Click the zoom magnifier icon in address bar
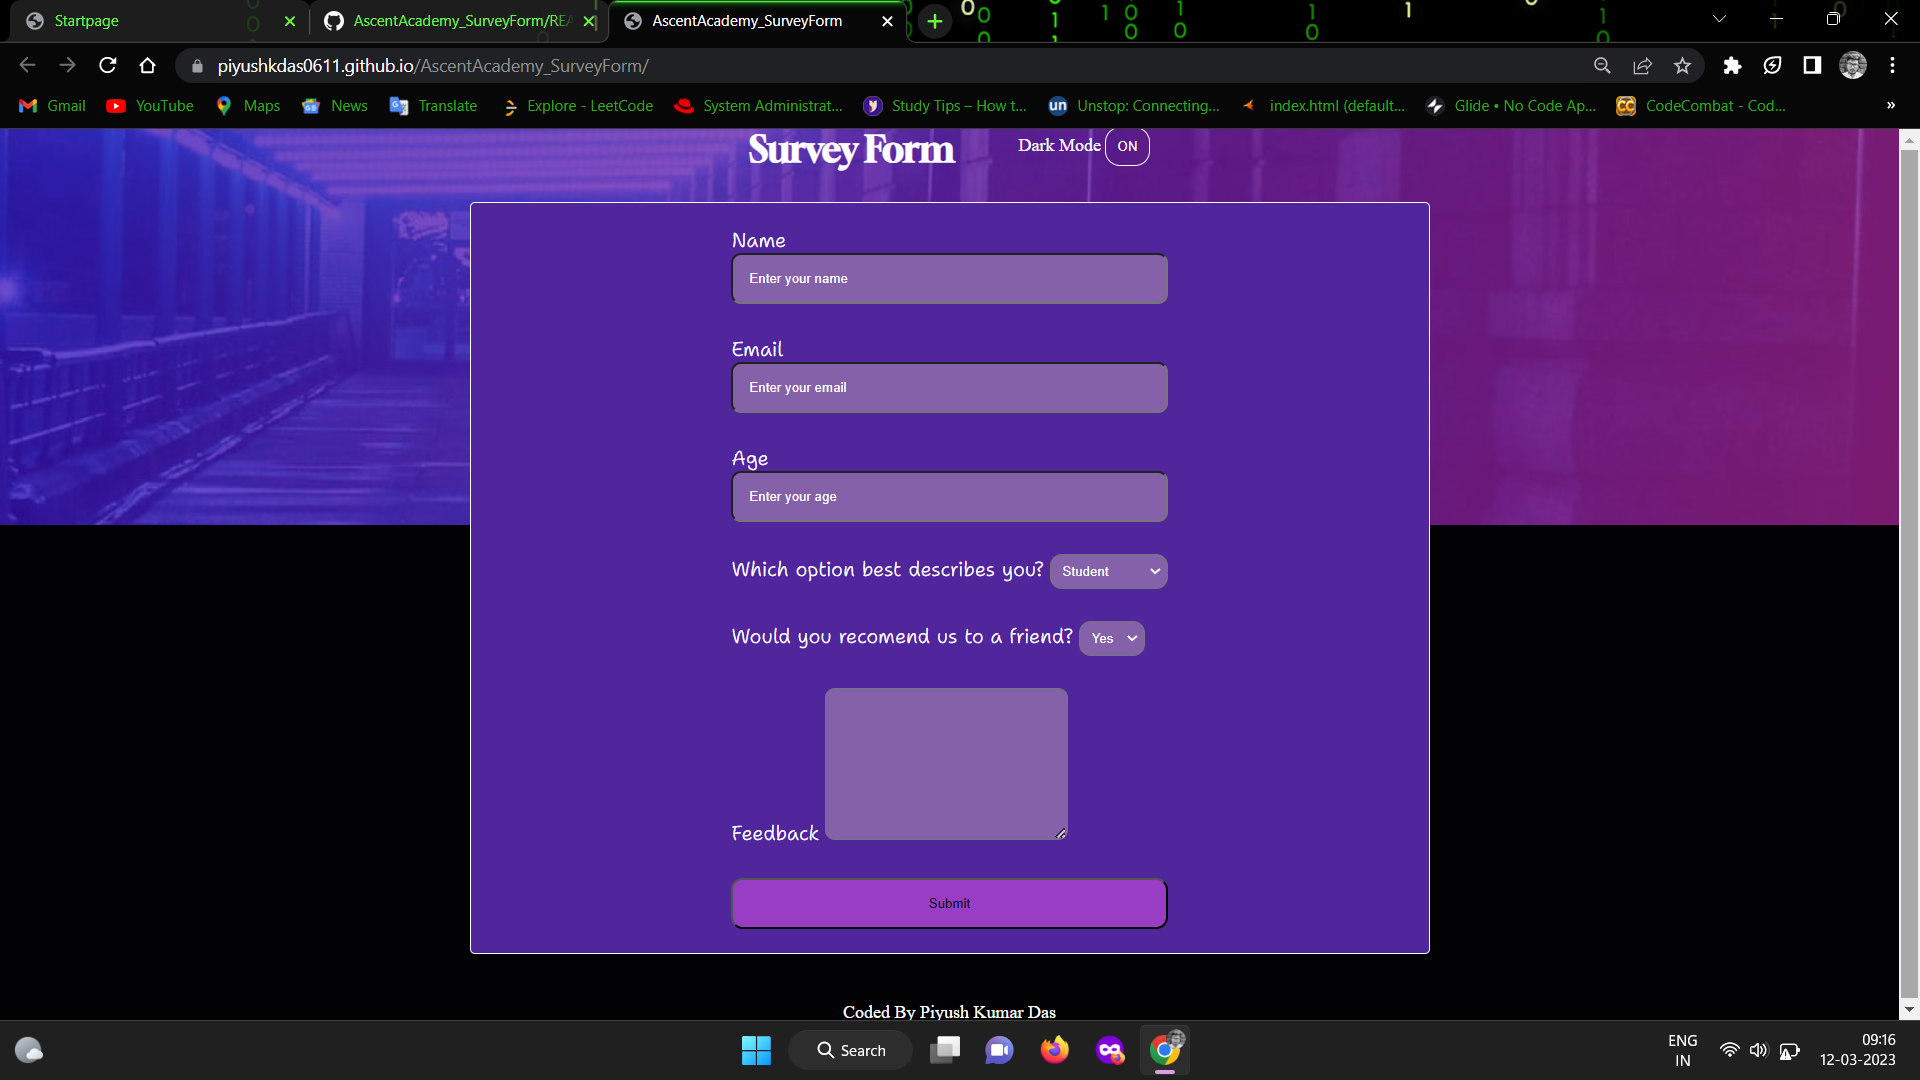 click(x=1602, y=65)
